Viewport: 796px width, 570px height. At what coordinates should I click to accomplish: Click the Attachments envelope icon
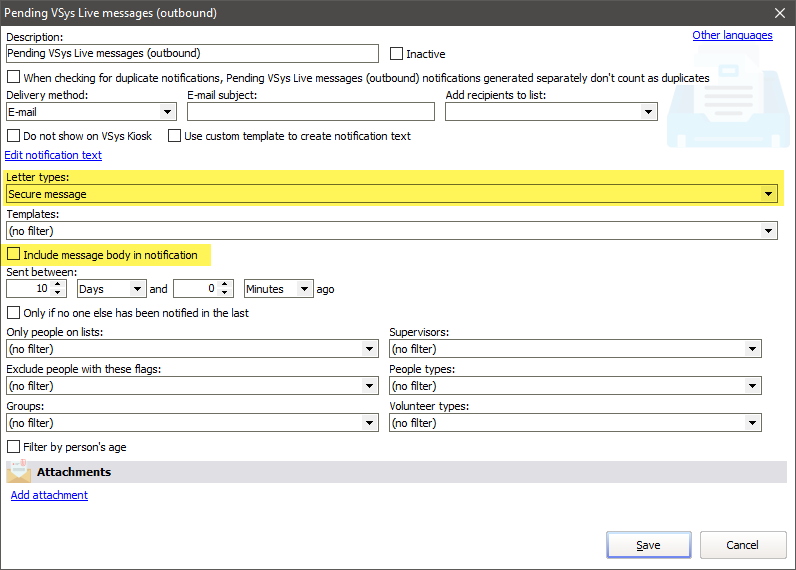point(19,472)
